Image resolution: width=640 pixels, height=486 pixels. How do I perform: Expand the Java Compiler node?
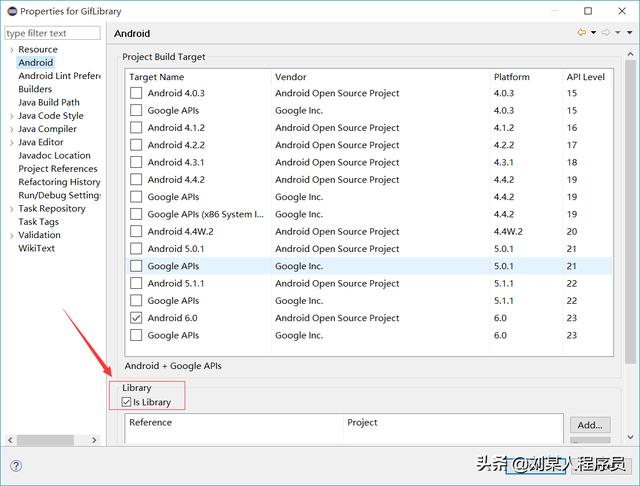pos(11,129)
